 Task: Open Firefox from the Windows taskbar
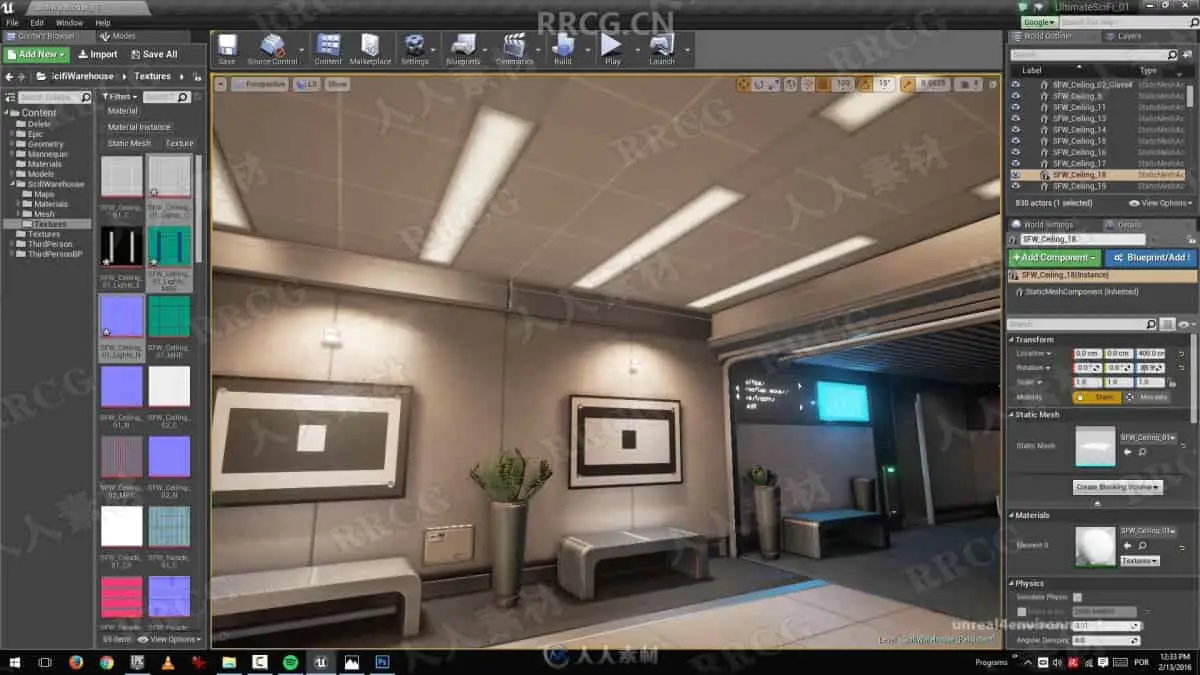pos(76,662)
